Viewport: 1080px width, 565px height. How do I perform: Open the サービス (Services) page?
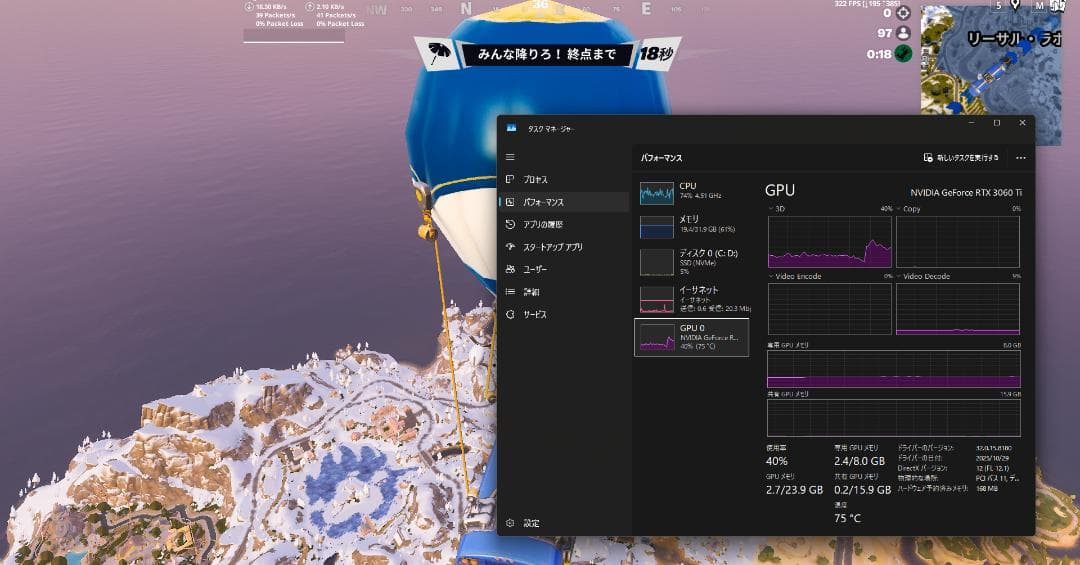563,314
